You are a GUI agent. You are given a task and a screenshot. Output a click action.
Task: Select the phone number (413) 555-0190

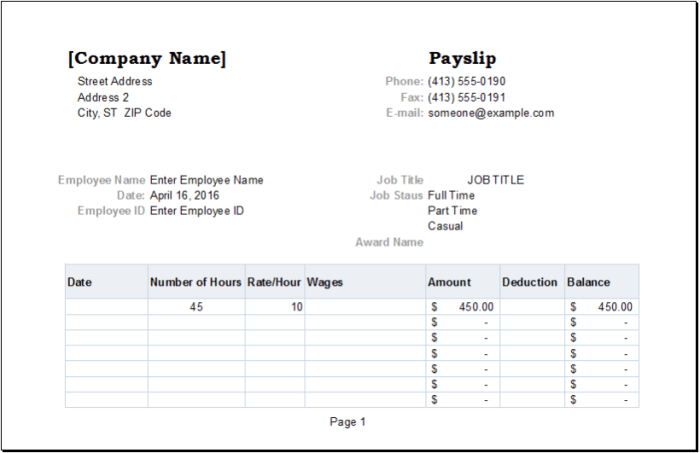click(x=466, y=81)
